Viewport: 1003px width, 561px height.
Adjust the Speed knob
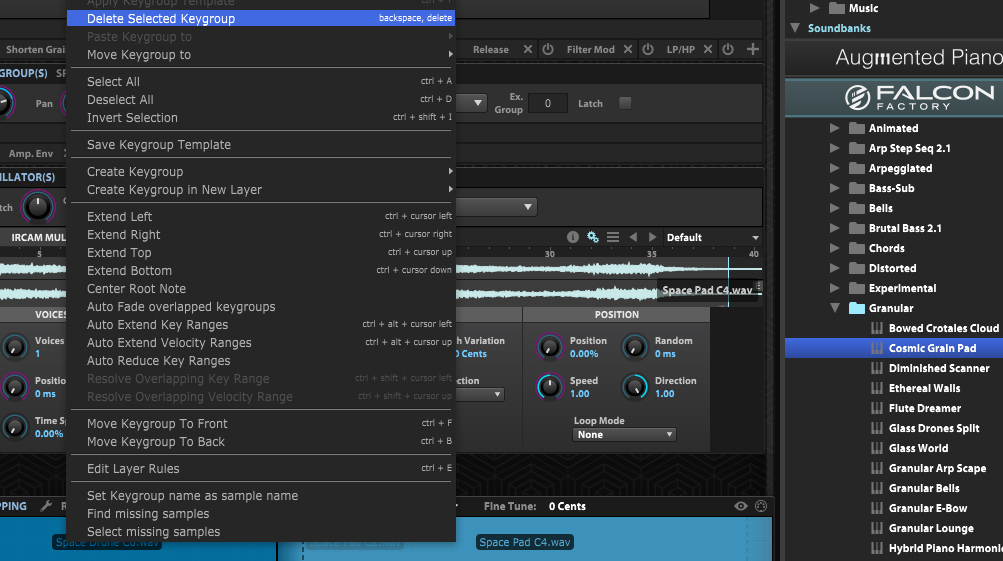click(x=549, y=387)
